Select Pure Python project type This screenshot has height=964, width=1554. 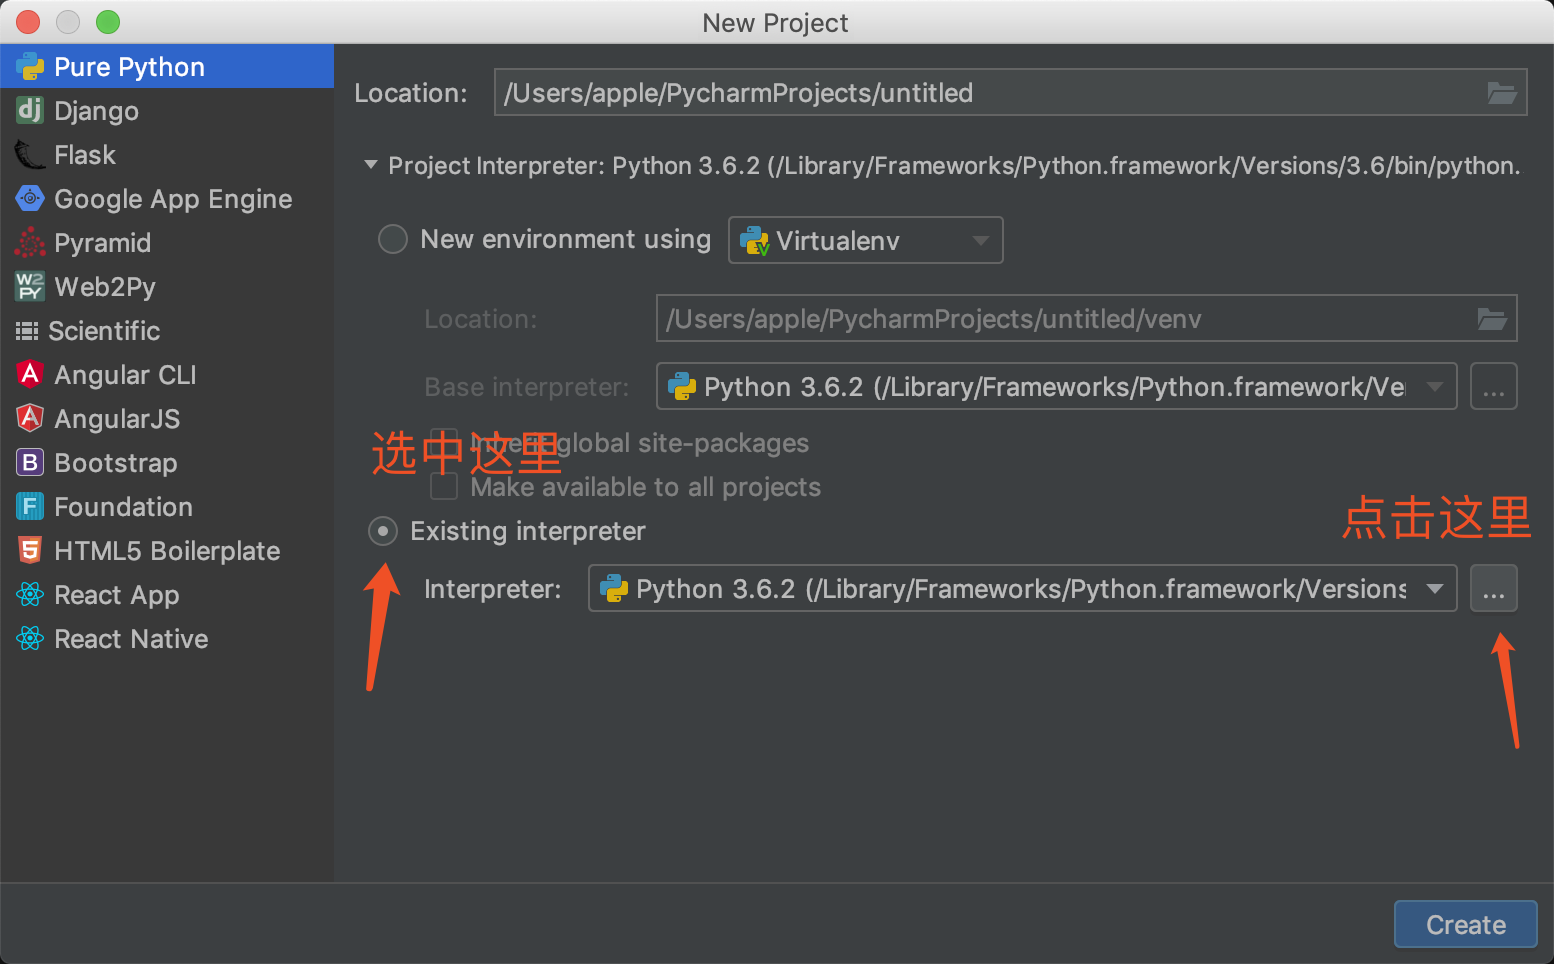167,67
